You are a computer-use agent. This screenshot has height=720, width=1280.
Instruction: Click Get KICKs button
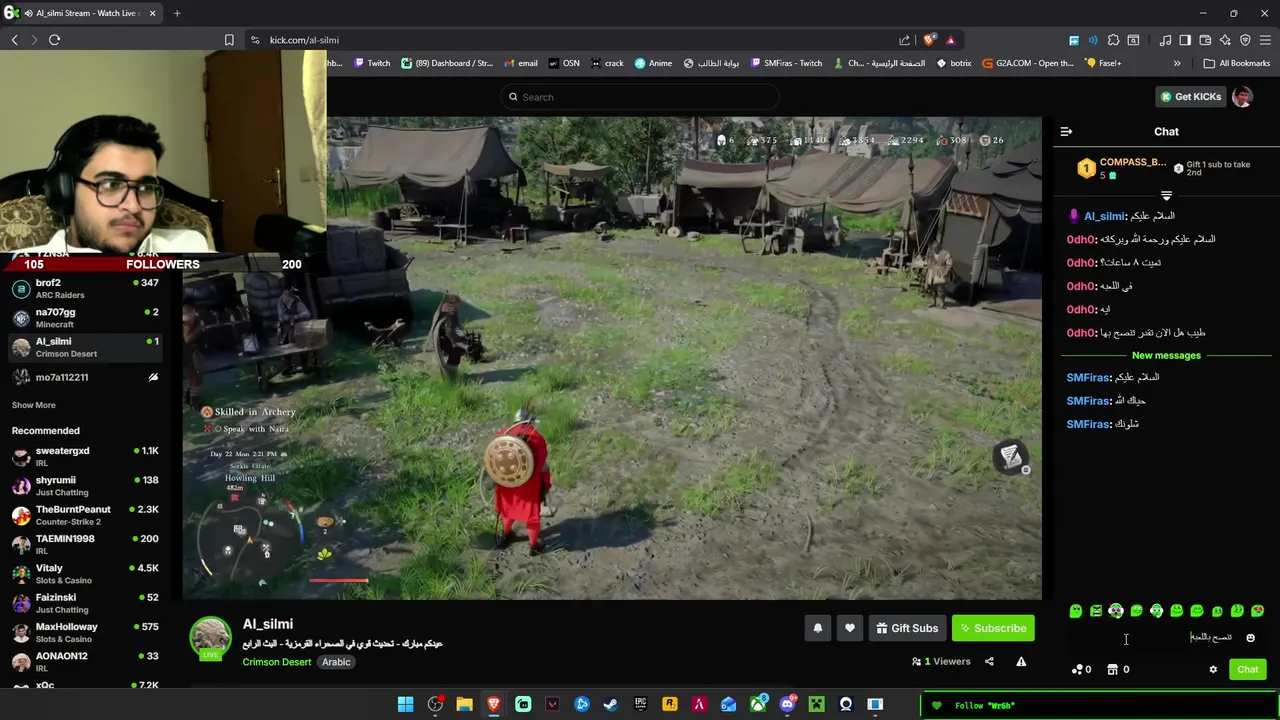click(1191, 97)
